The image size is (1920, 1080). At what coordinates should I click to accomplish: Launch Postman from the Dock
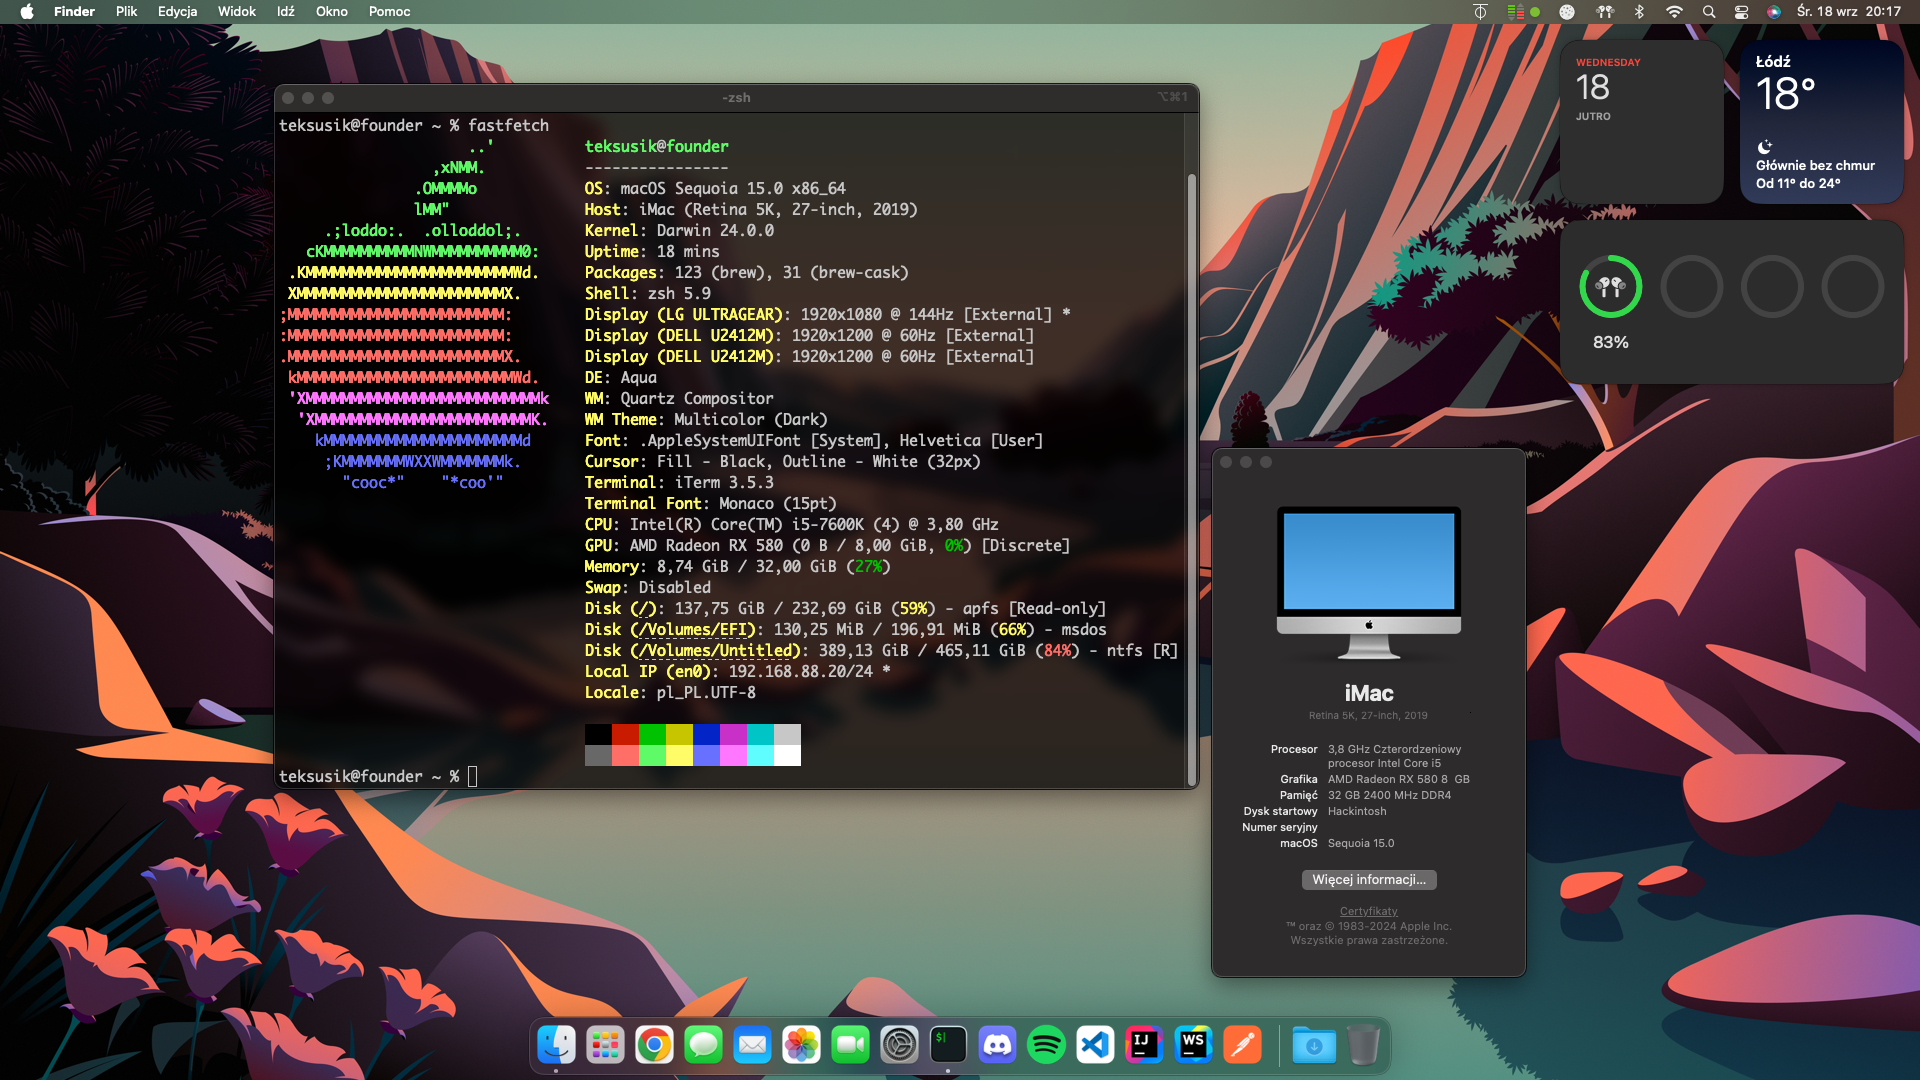[x=1242, y=1045]
